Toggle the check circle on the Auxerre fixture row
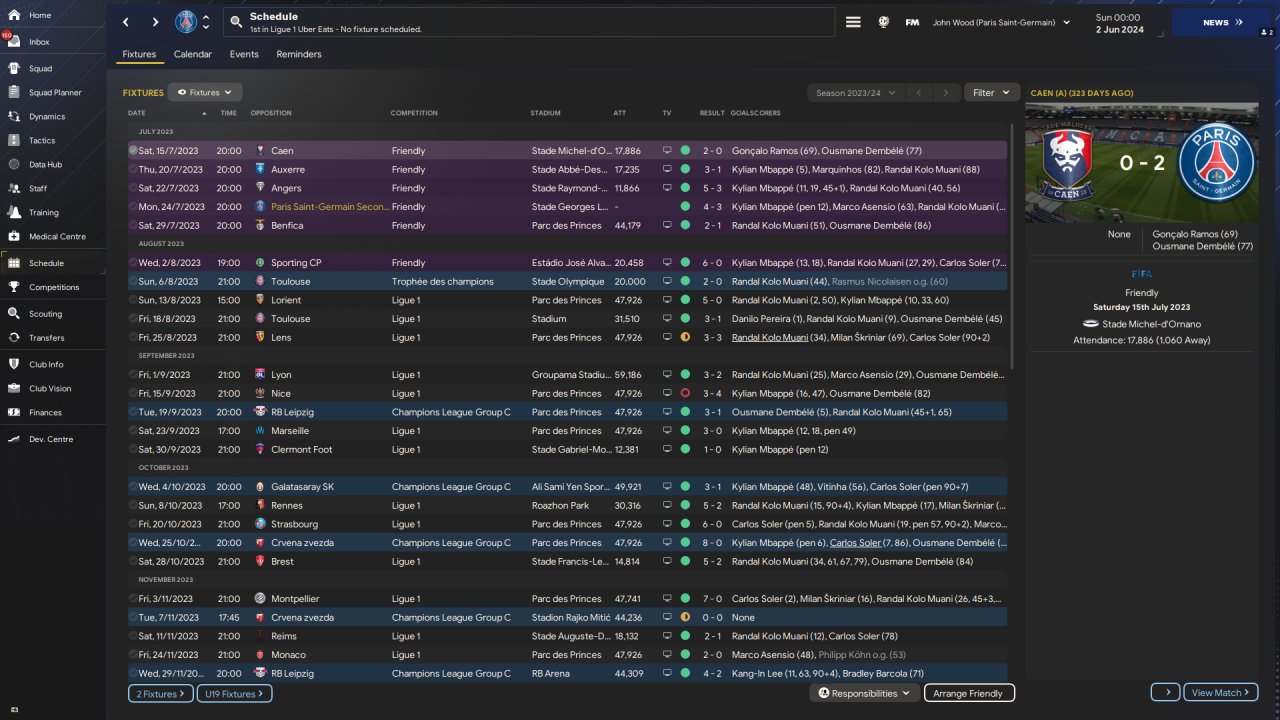 [x=133, y=170]
